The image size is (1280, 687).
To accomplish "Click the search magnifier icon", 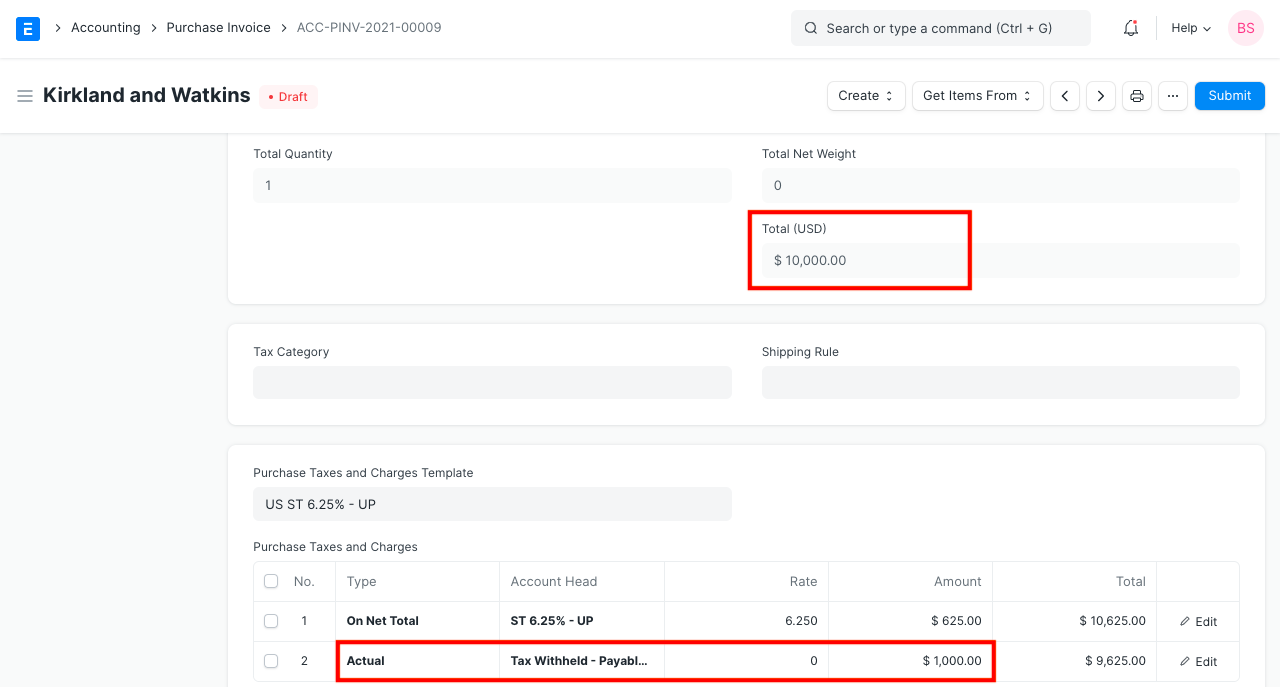I will [x=811, y=28].
